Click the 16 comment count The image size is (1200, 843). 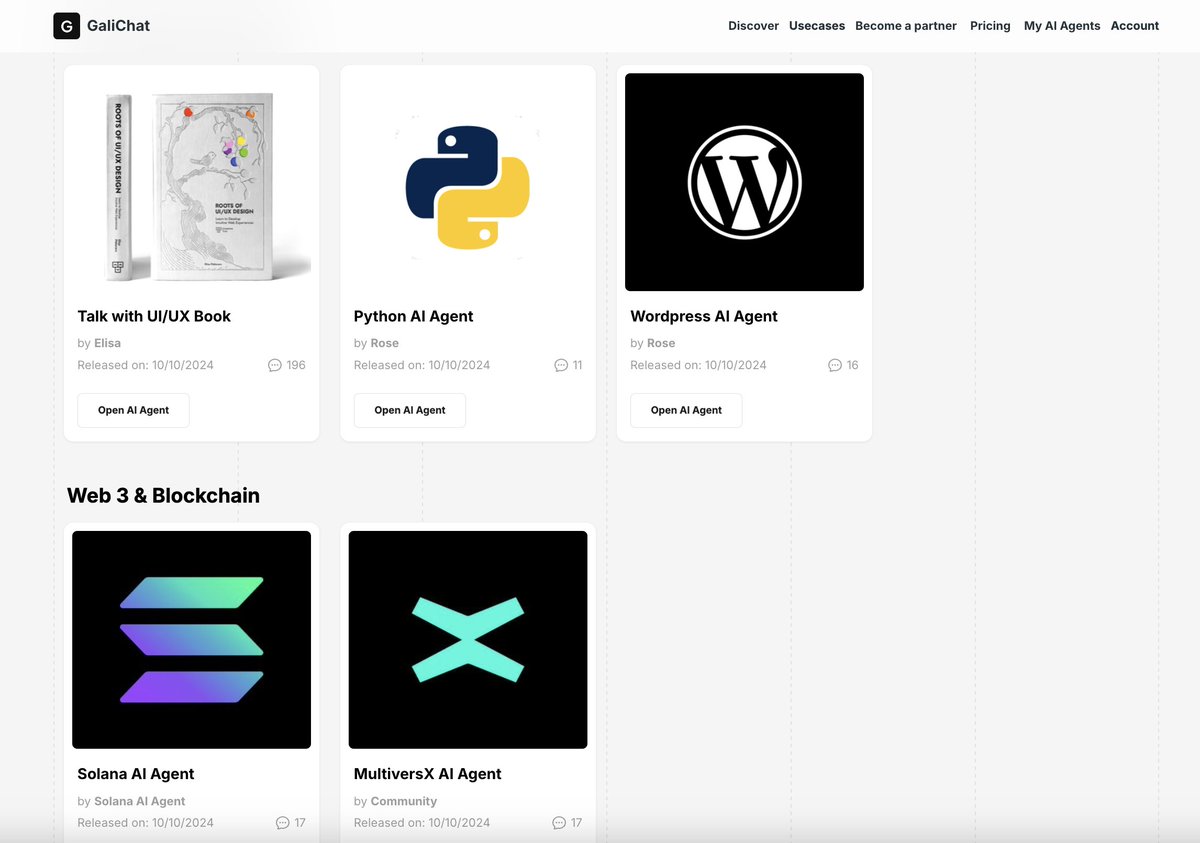(852, 365)
